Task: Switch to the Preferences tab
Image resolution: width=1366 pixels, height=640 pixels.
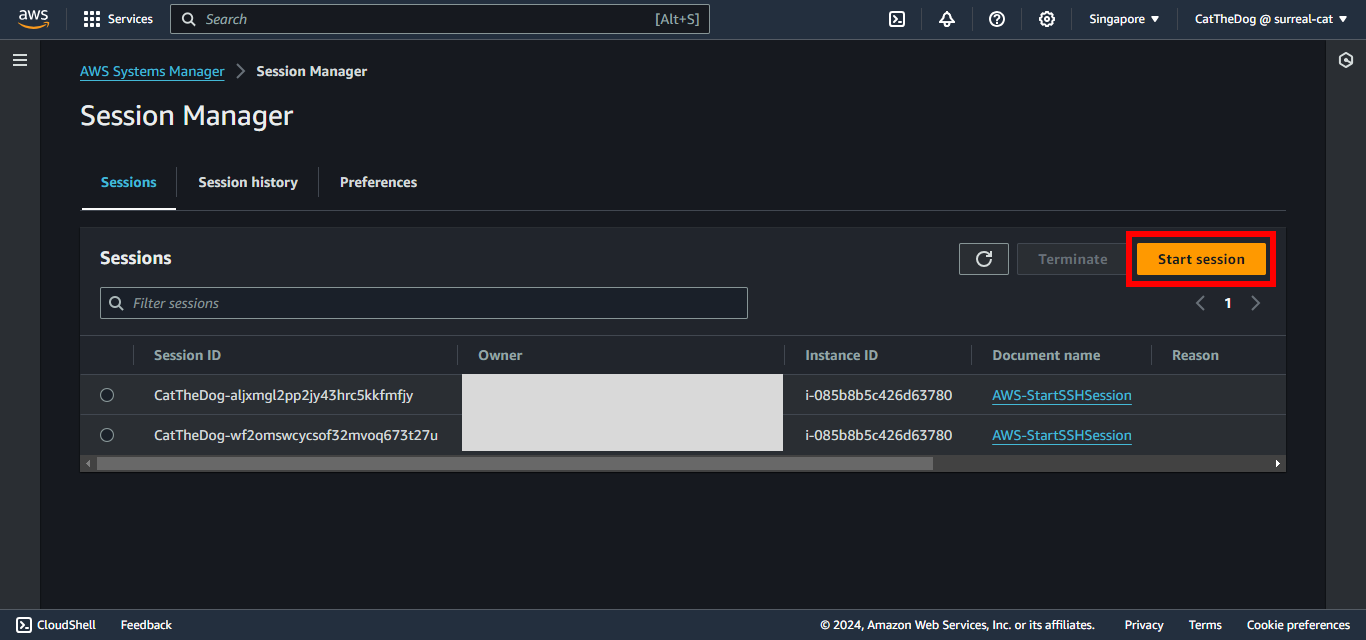Action: pyautogui.click(x=378, y=182)
